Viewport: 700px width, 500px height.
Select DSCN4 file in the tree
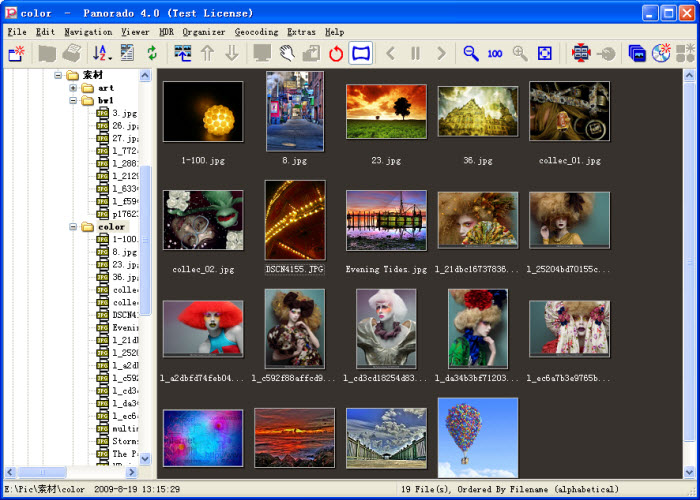click(x=125, y=315)
